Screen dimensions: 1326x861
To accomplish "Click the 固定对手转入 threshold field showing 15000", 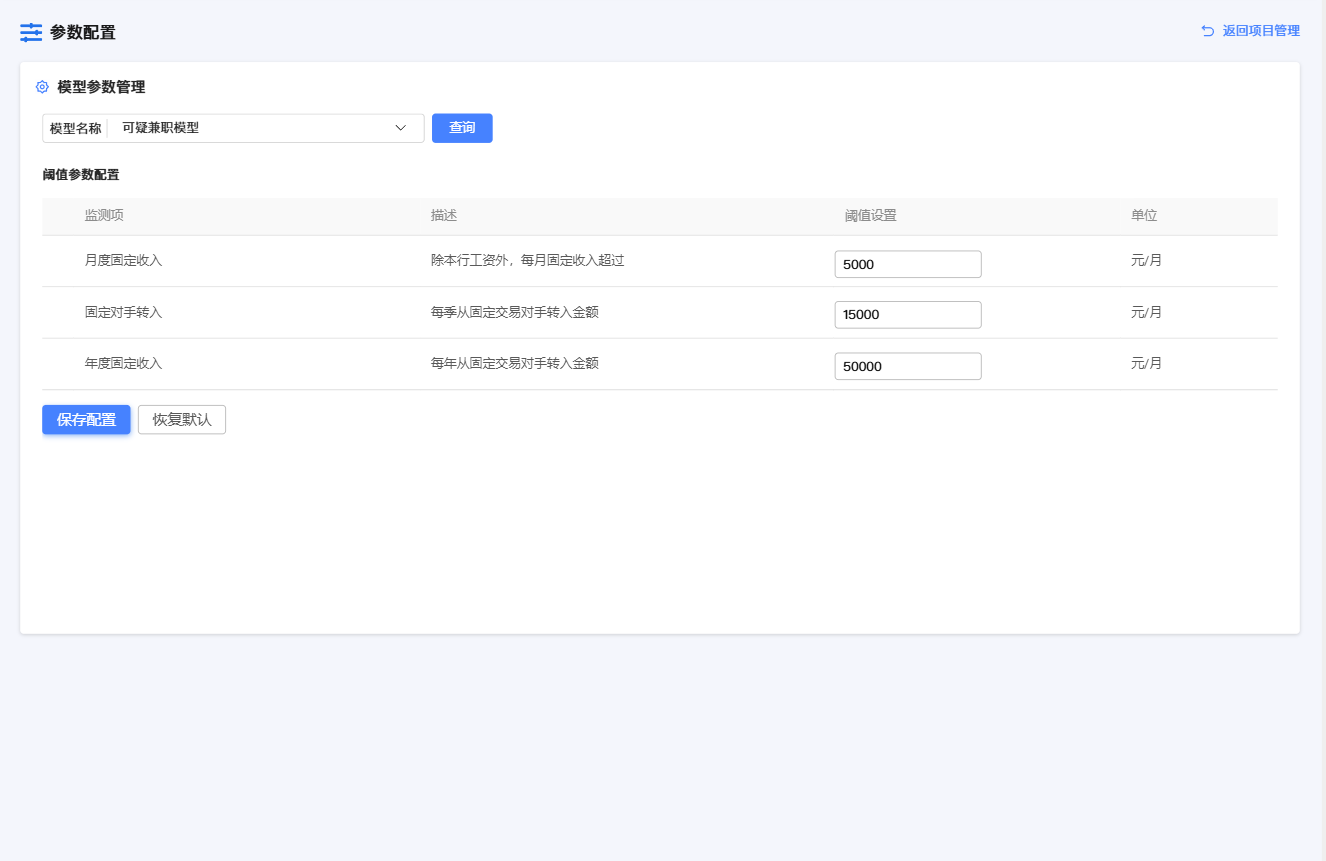I will [907, 315].
